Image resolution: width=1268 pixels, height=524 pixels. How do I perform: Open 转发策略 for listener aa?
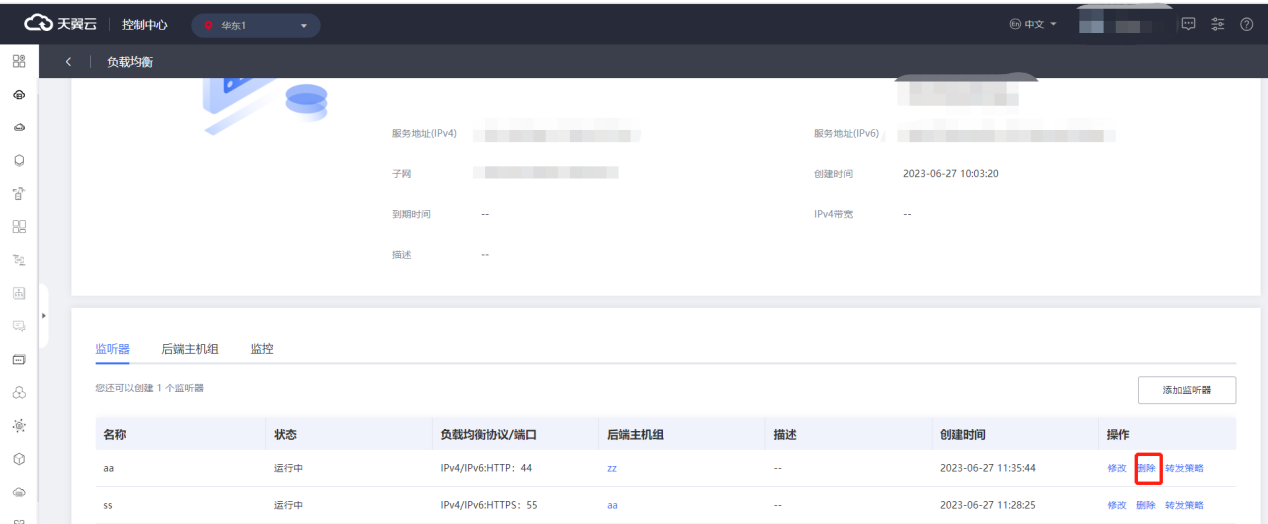click(x=1184, y=468)
